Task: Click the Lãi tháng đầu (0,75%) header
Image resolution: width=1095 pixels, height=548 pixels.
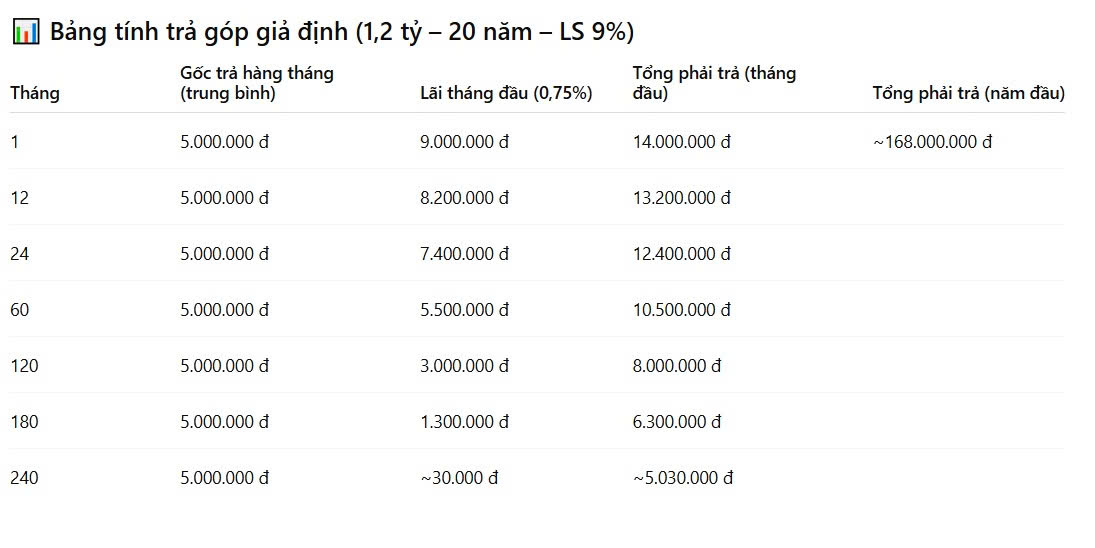Action: point(506,93)
